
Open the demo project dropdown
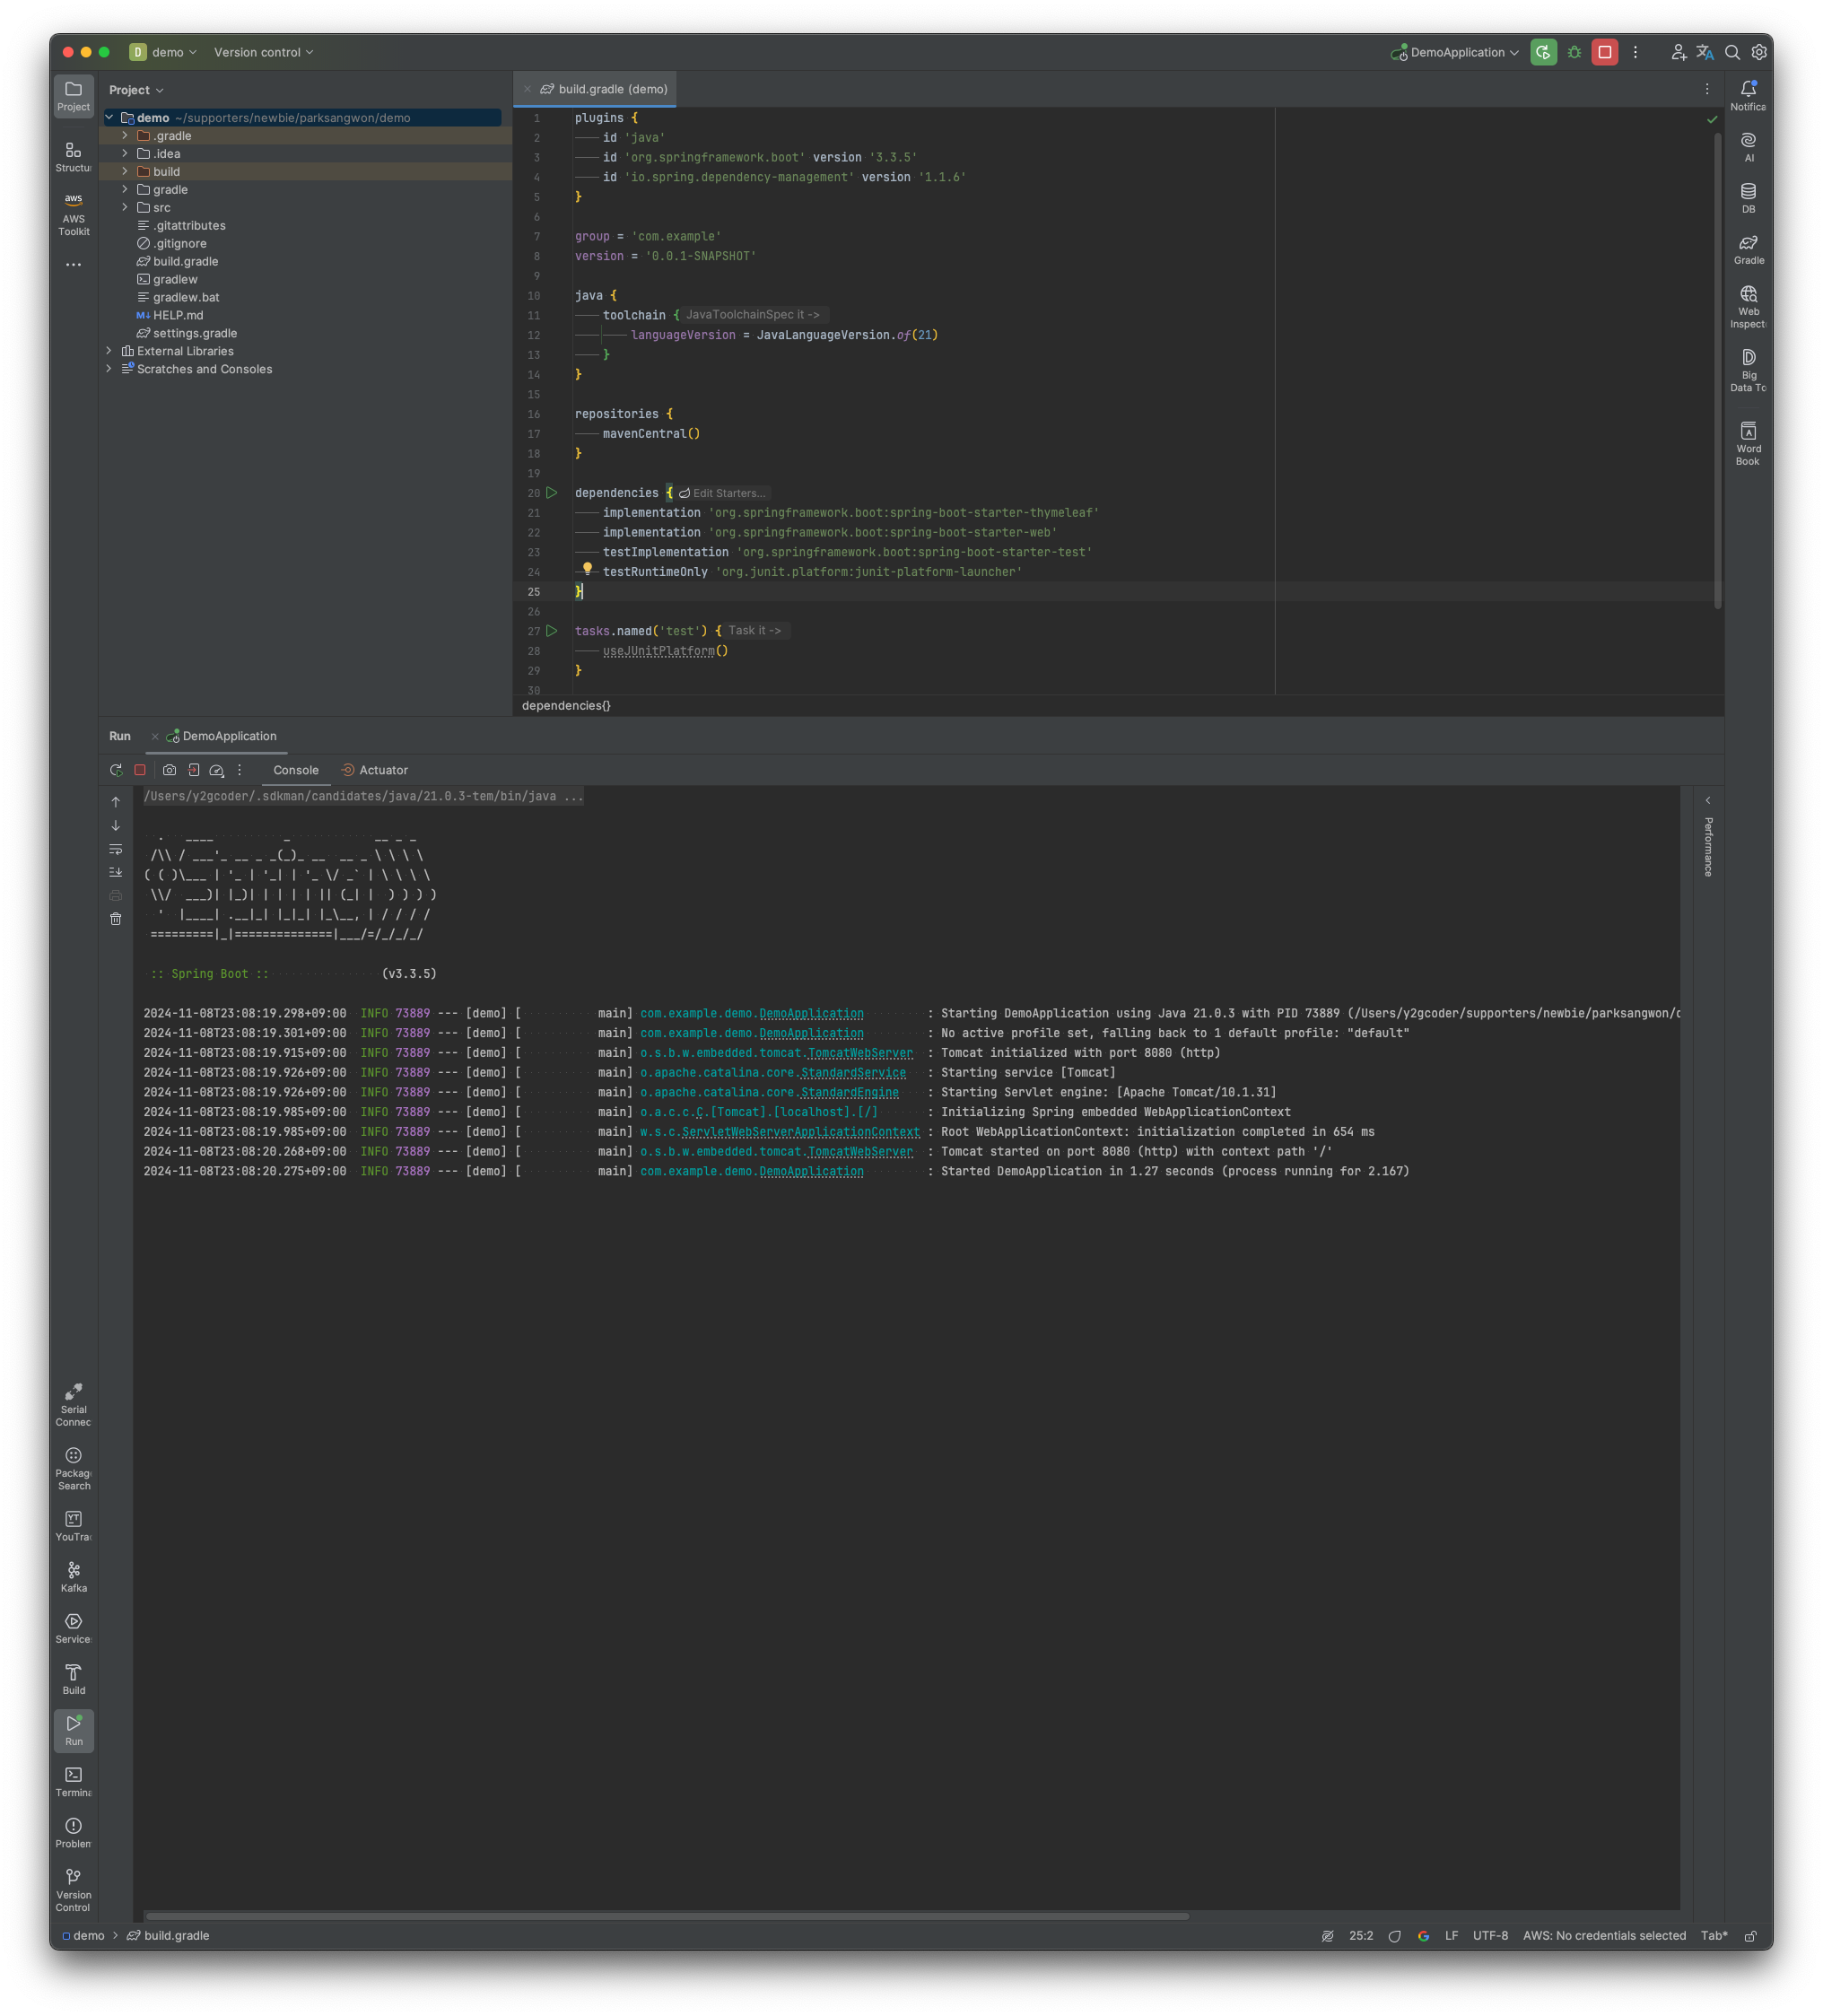(x=163, y=52)
